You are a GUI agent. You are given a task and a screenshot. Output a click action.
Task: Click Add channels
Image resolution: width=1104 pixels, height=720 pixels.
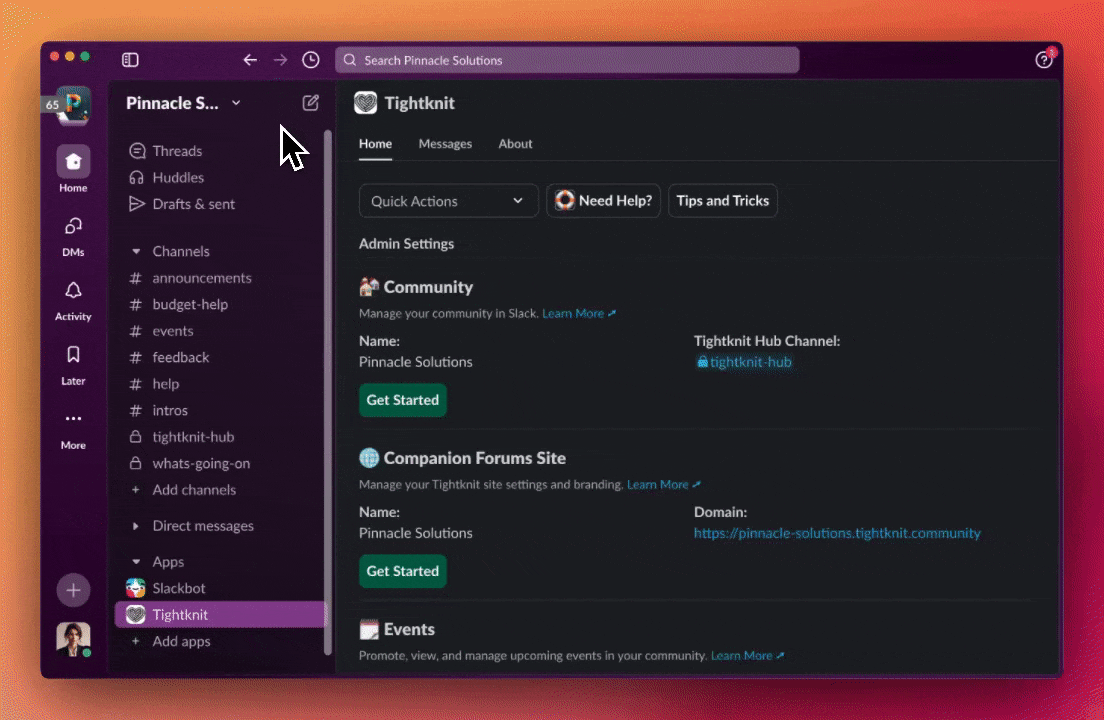[194, 490]
